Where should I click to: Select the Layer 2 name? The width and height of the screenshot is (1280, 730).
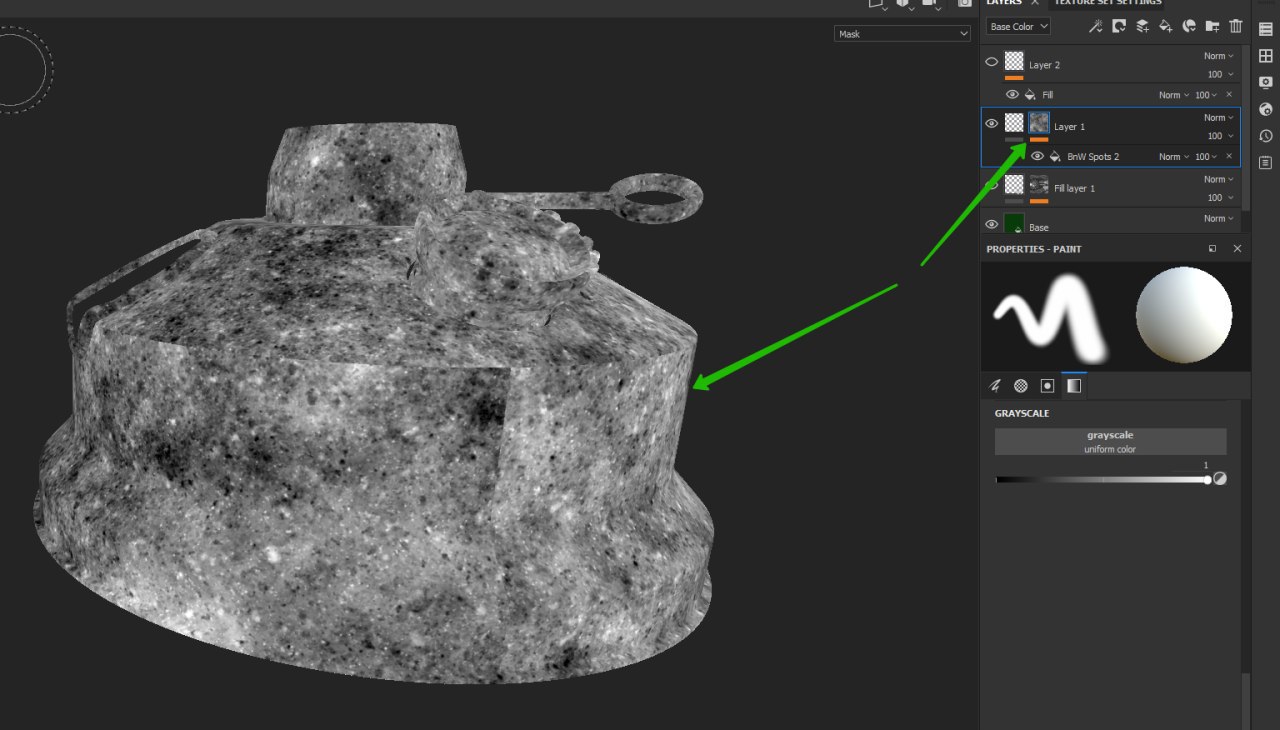tap(1044, 65)
